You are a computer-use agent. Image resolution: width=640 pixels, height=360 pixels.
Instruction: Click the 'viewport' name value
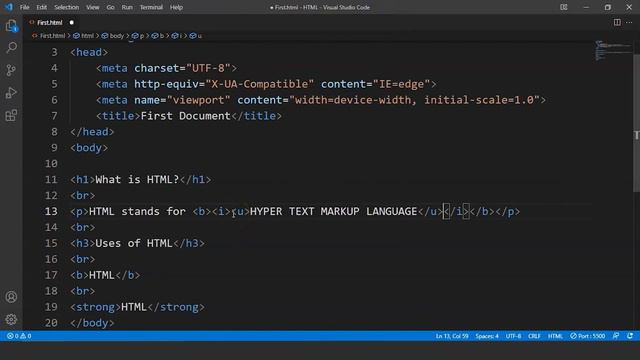pyautogui.click(x=198, y=100)
